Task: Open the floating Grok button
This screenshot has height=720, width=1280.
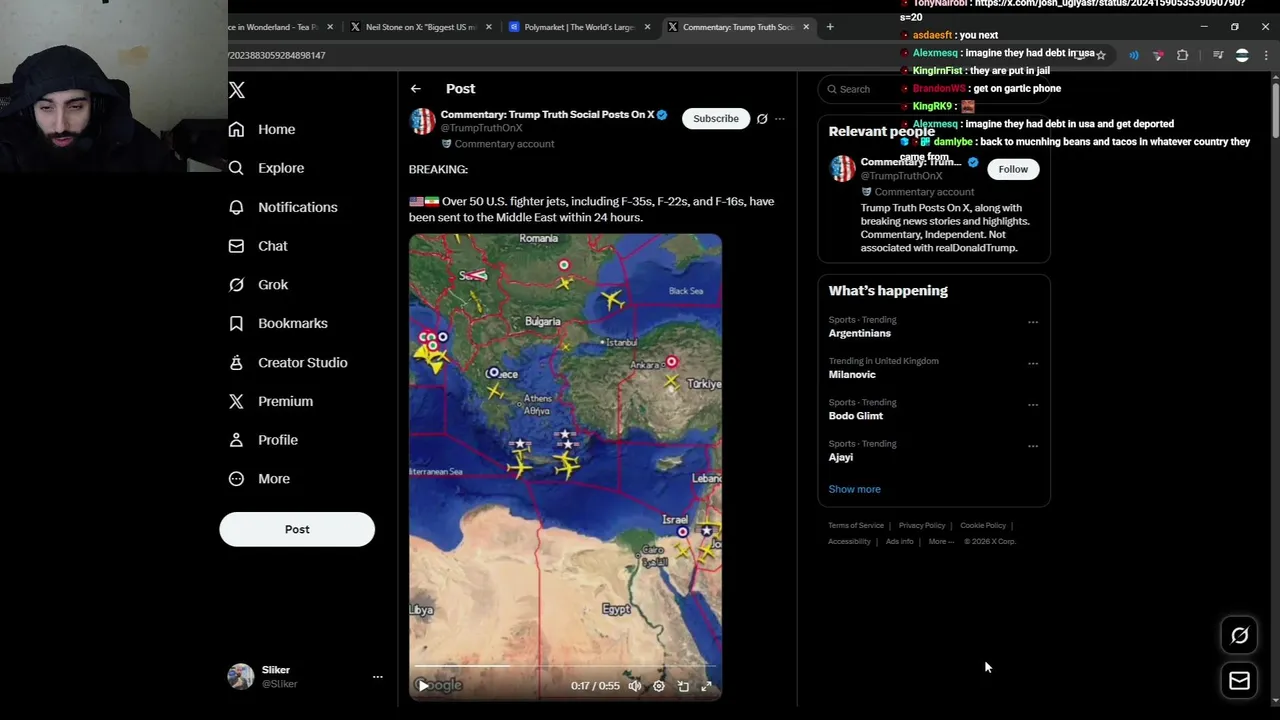Action: tap(1239, 635)
